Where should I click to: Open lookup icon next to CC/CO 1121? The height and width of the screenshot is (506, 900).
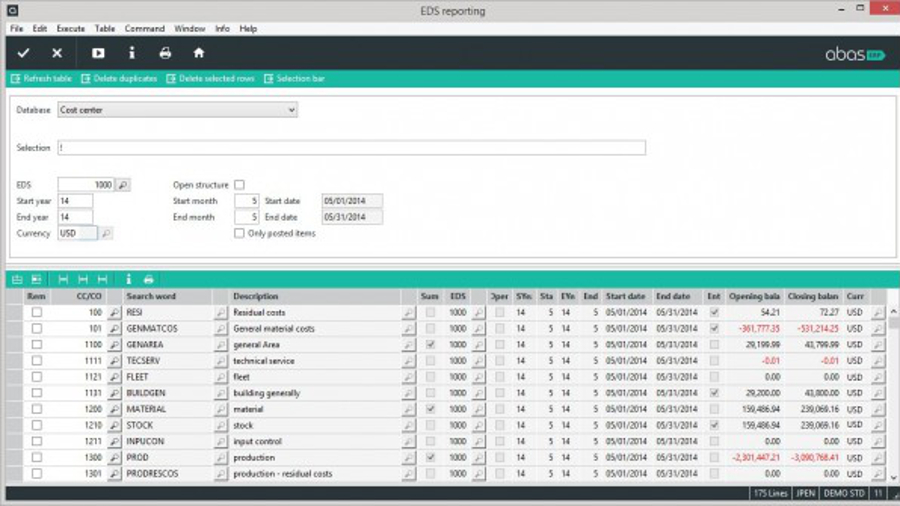point(114,377)
